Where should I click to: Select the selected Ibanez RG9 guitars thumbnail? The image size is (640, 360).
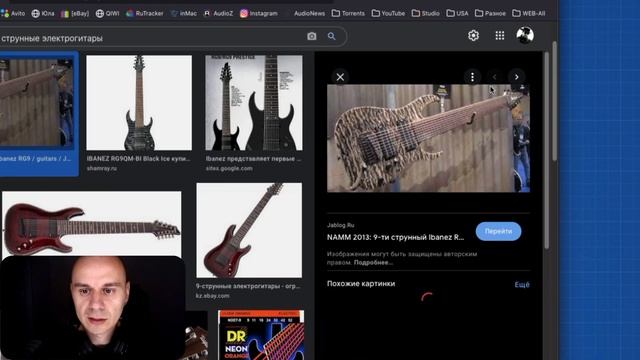(x=37, y=103)
